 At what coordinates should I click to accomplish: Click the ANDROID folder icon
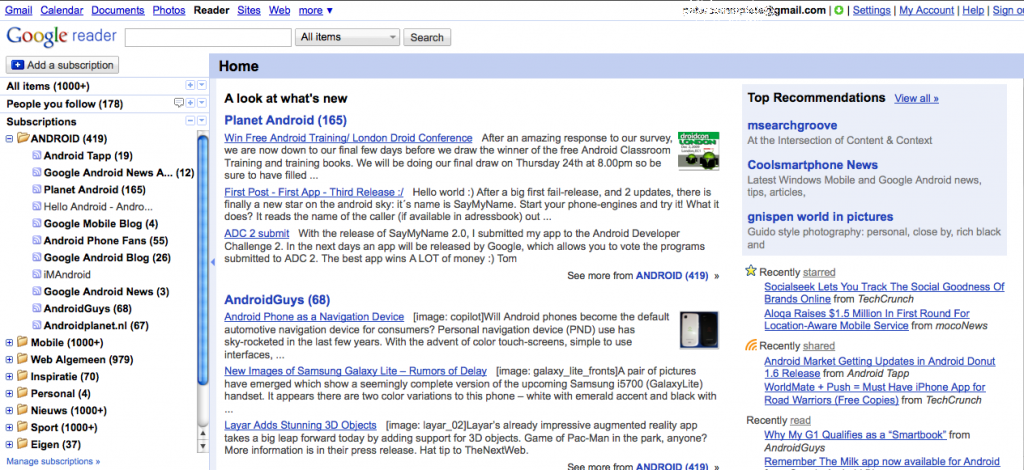pos(23,139)
